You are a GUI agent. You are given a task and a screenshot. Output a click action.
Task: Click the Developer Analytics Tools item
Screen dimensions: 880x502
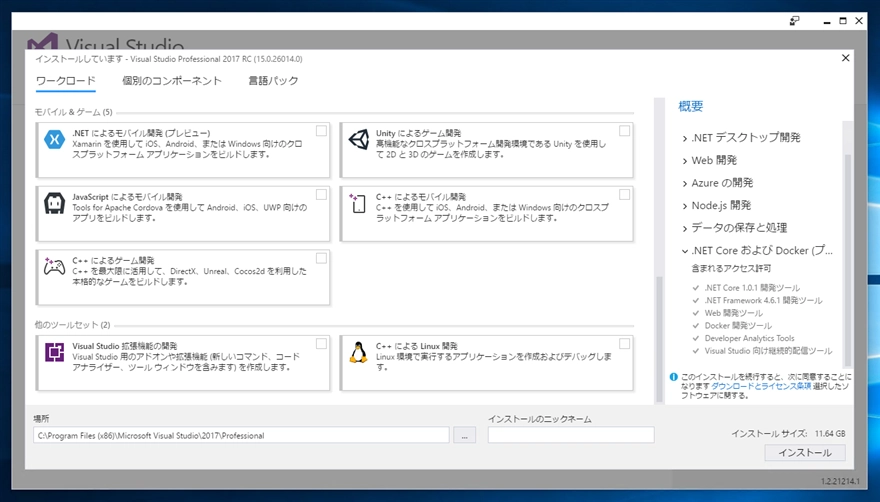(749, 338)
